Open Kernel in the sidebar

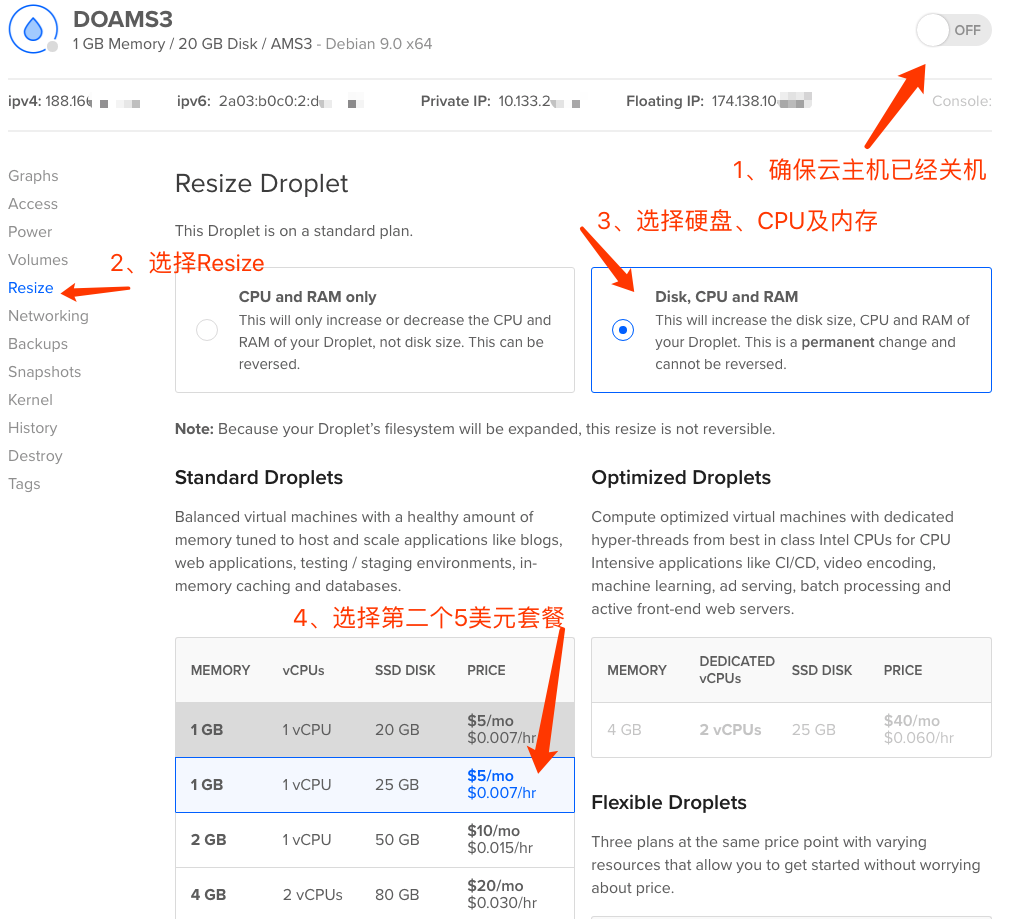point(30,399)
